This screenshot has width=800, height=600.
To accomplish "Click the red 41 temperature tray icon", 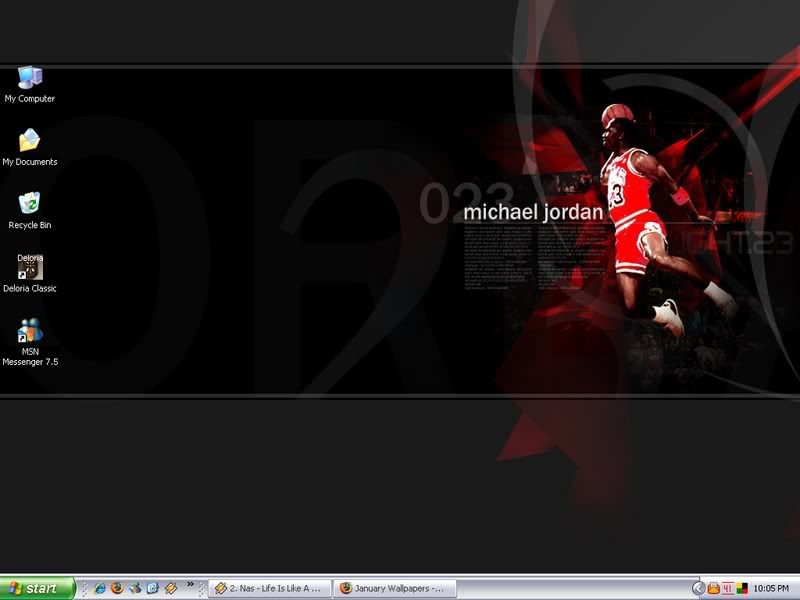I will click(x=728, y=589).
